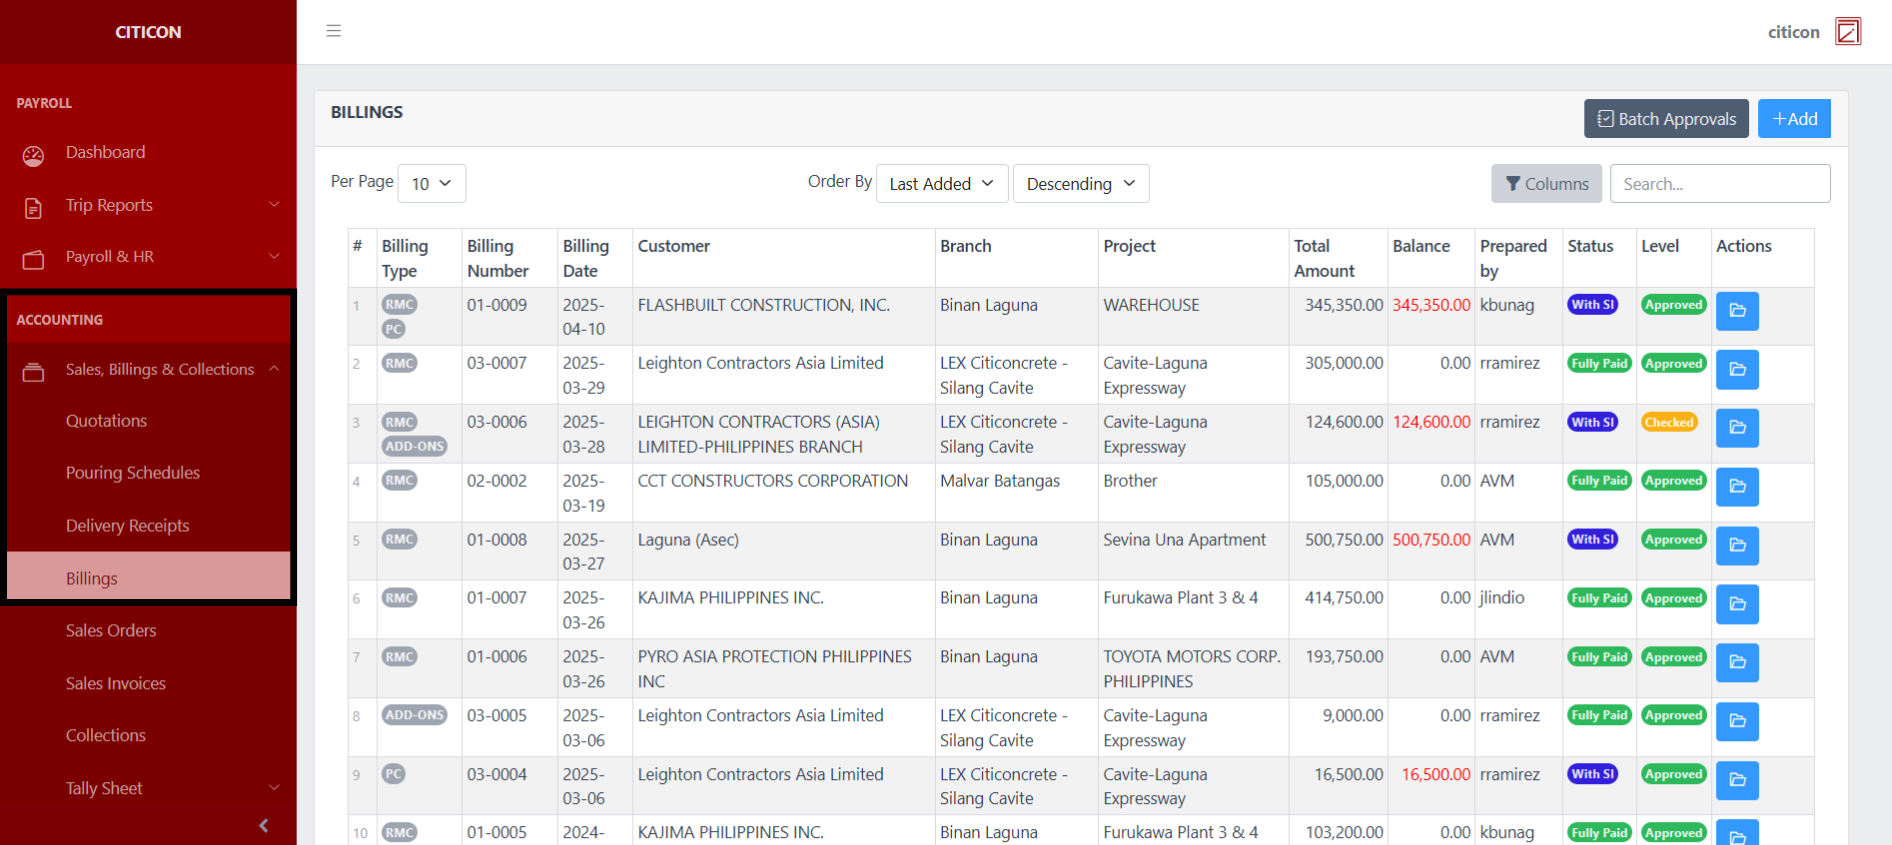Click the Batch Approvals button

pos(1666,119)
